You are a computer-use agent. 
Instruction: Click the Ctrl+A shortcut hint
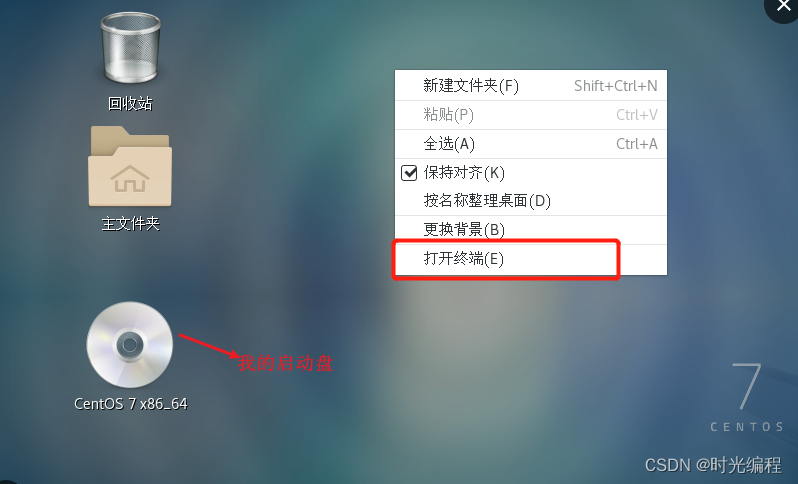point(637,144)
